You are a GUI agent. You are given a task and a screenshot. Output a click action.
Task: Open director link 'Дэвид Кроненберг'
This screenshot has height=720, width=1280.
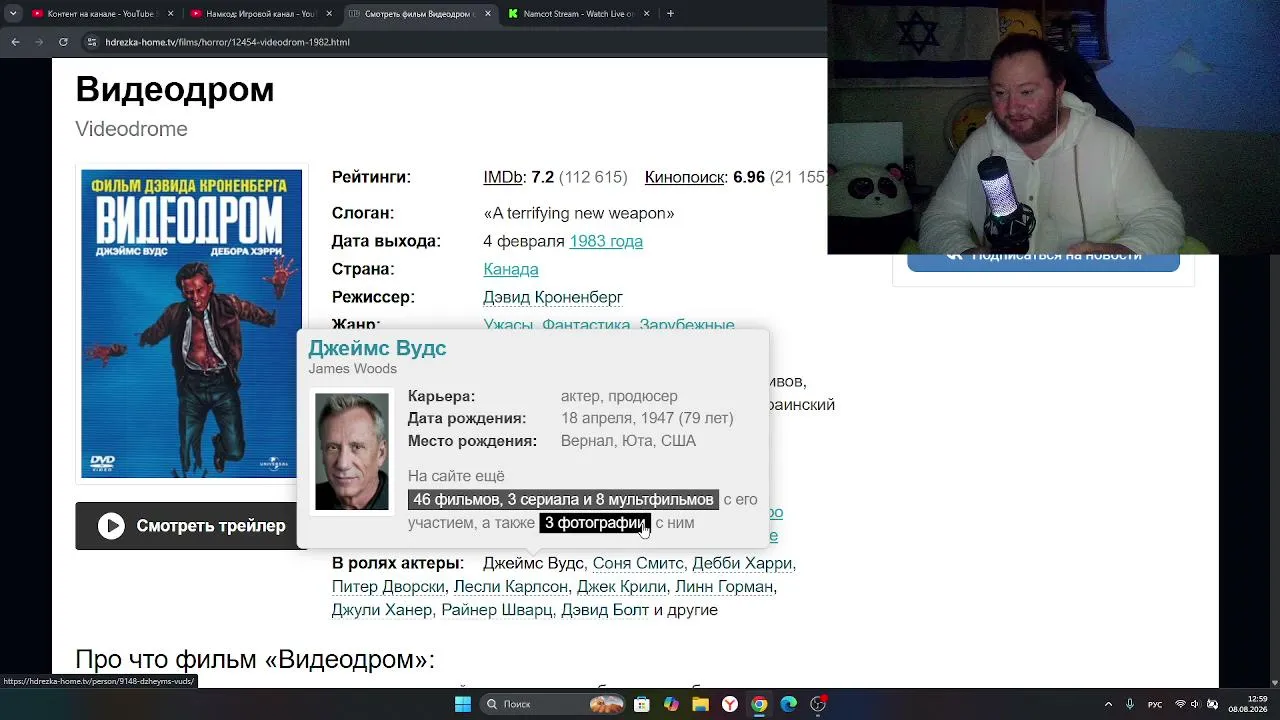(553, 297)
